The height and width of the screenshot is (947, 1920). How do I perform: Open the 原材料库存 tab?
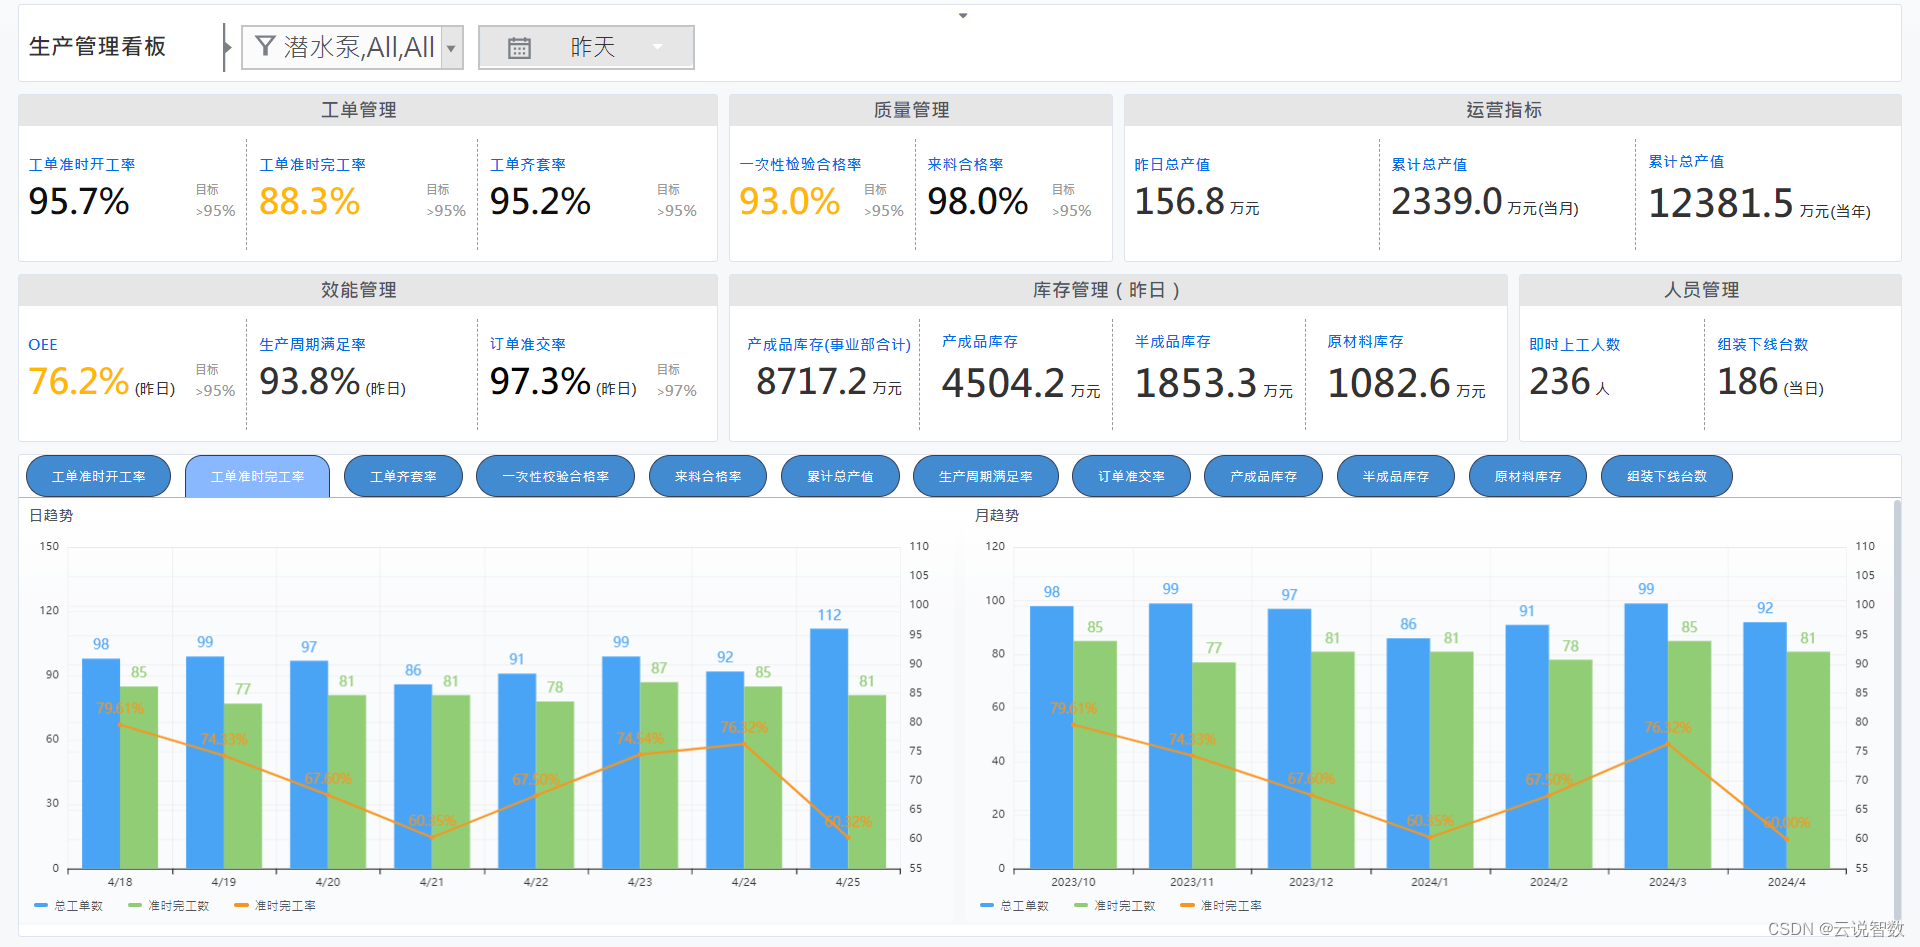click(1528, 476)
